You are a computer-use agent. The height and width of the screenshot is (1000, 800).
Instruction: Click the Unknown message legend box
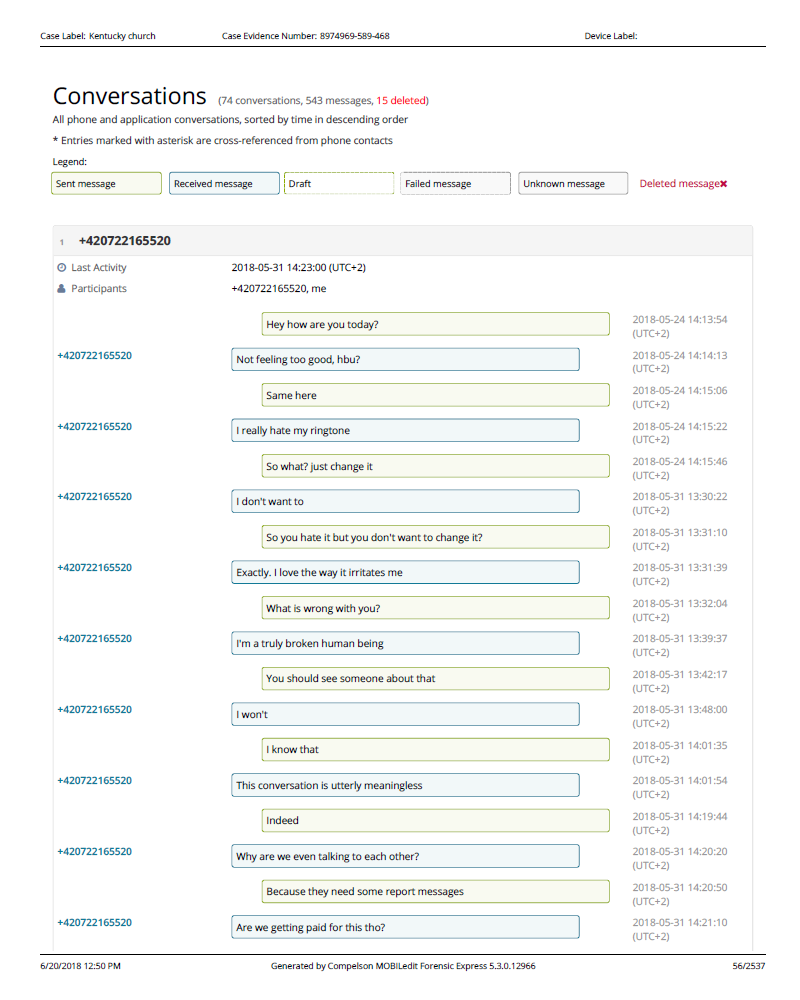(x=573, y=184)
